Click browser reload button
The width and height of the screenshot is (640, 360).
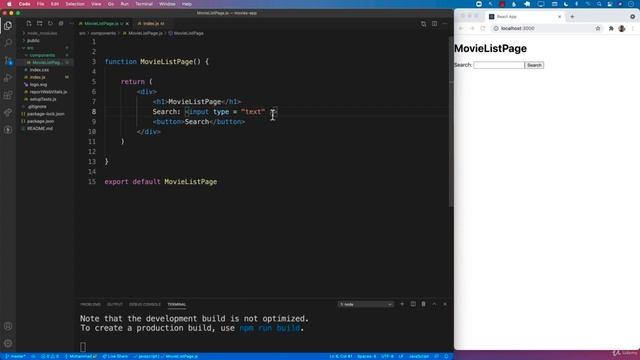483,28
